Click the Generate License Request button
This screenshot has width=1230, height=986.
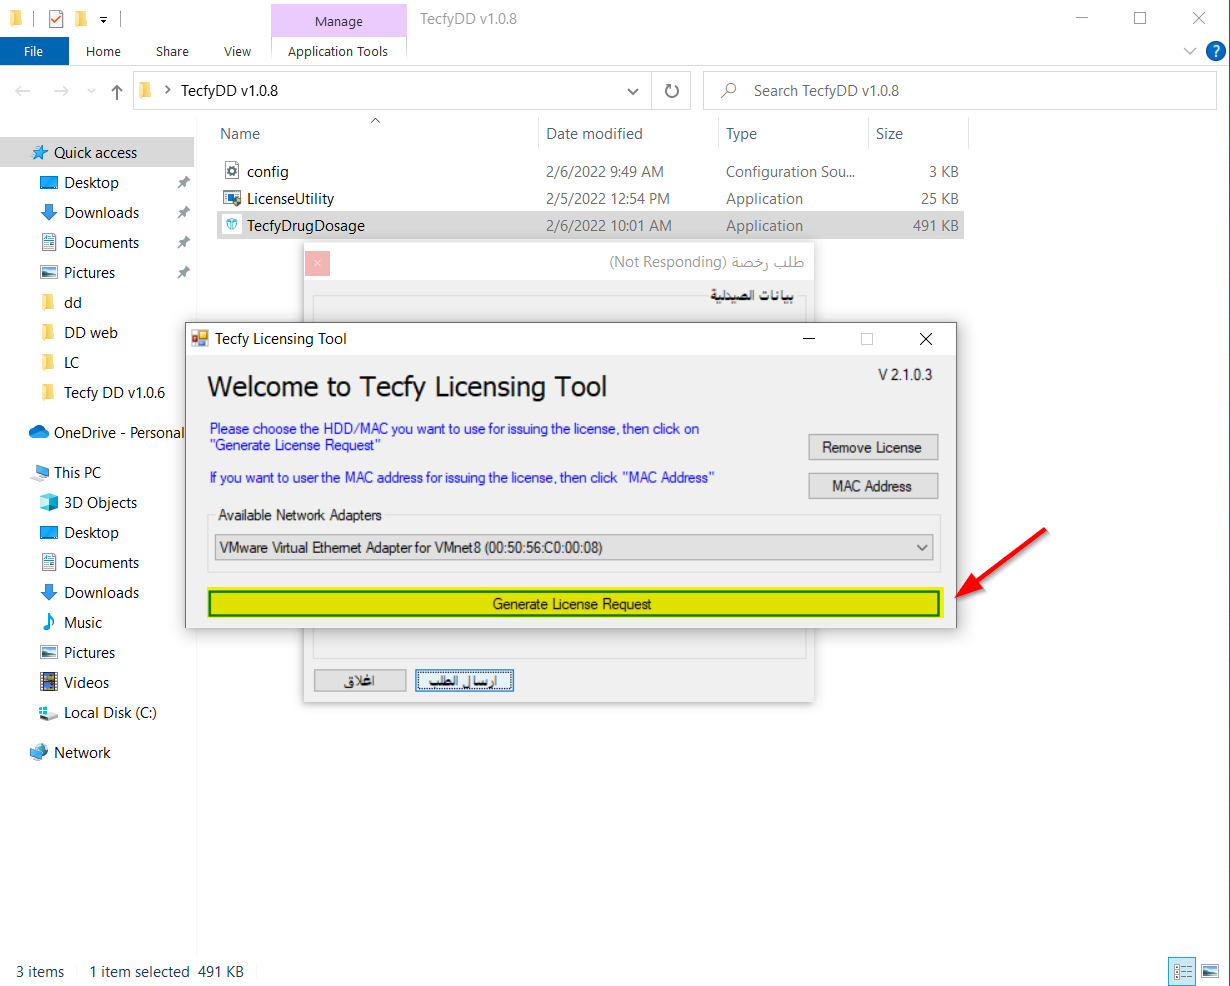(573, 604)
